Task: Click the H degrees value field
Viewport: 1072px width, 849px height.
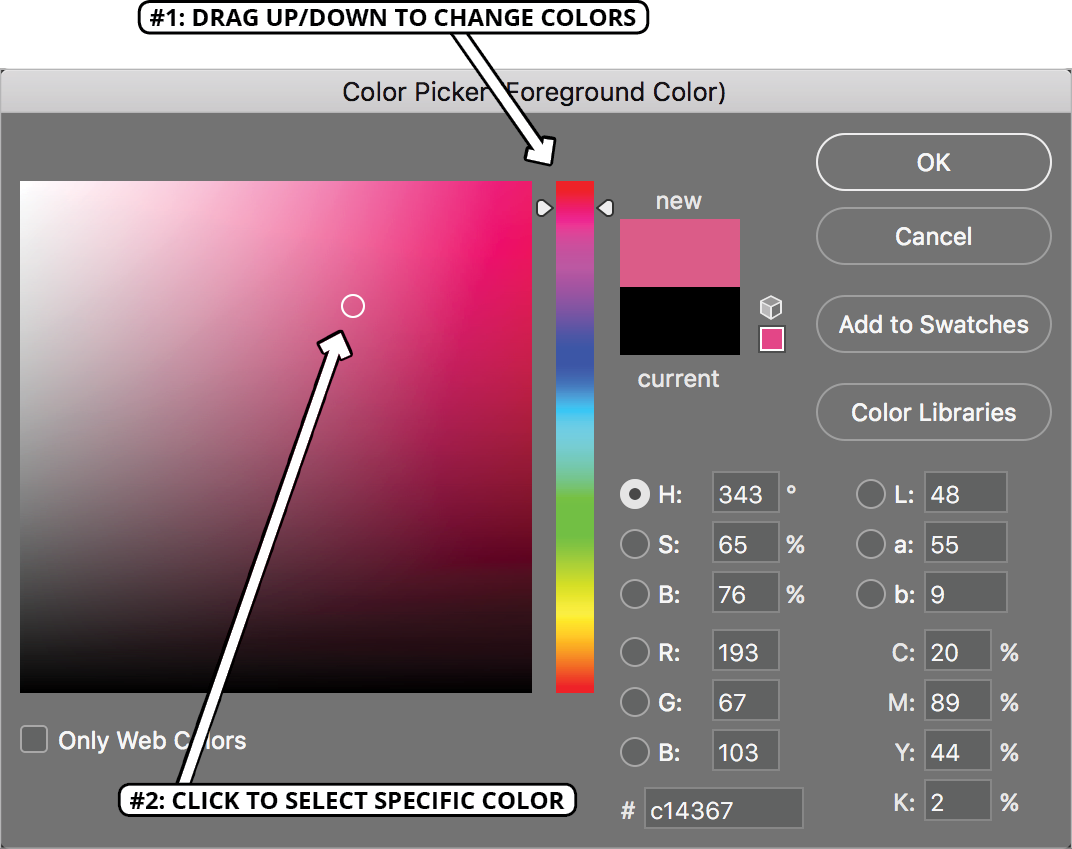Action: (x=744, y=493)
